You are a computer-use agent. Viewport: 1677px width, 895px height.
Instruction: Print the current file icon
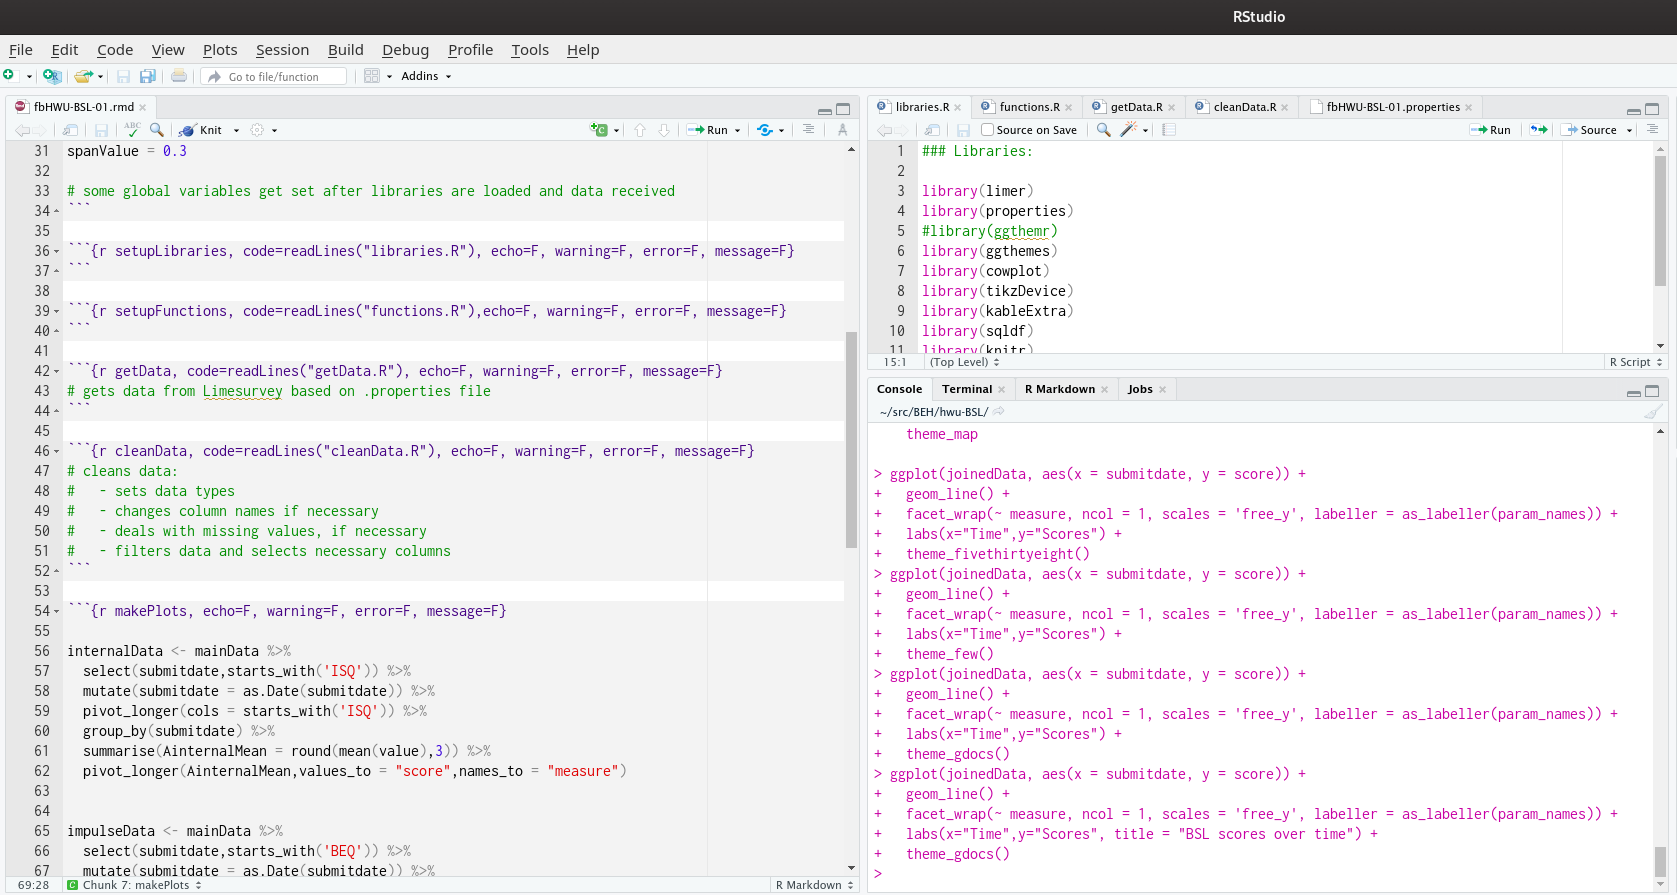click(179, 76)
